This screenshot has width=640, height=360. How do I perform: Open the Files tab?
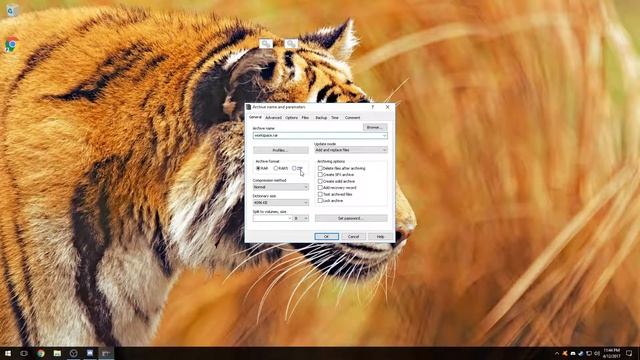click(305, 118)
